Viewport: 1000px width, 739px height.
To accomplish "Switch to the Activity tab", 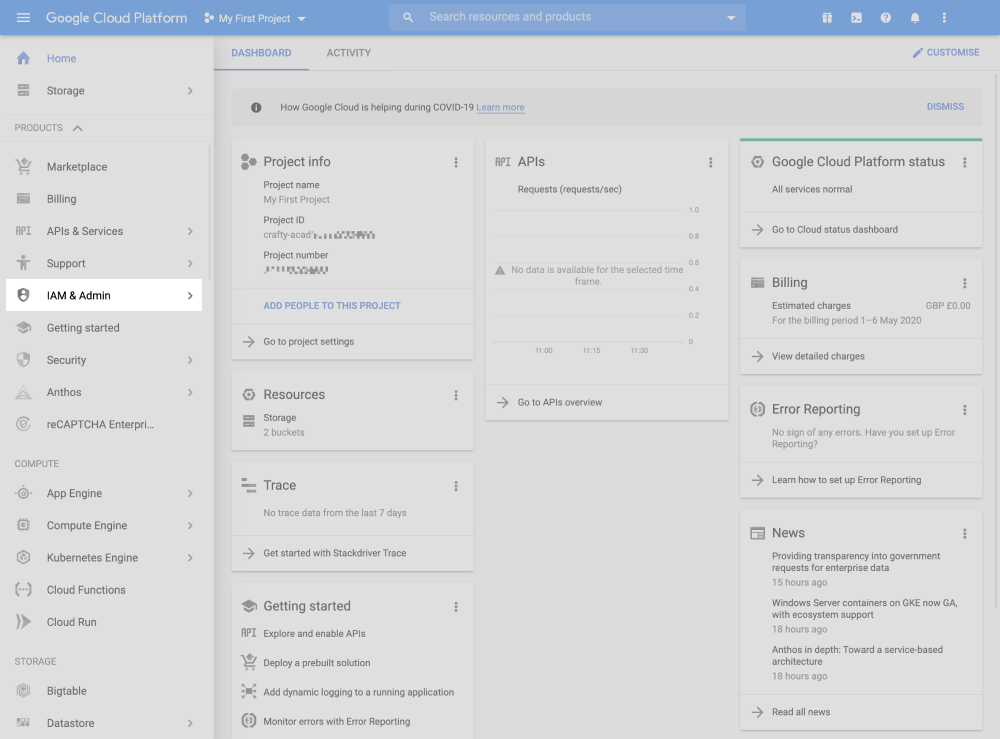I will pyautogui.click(x=348, y=53).
